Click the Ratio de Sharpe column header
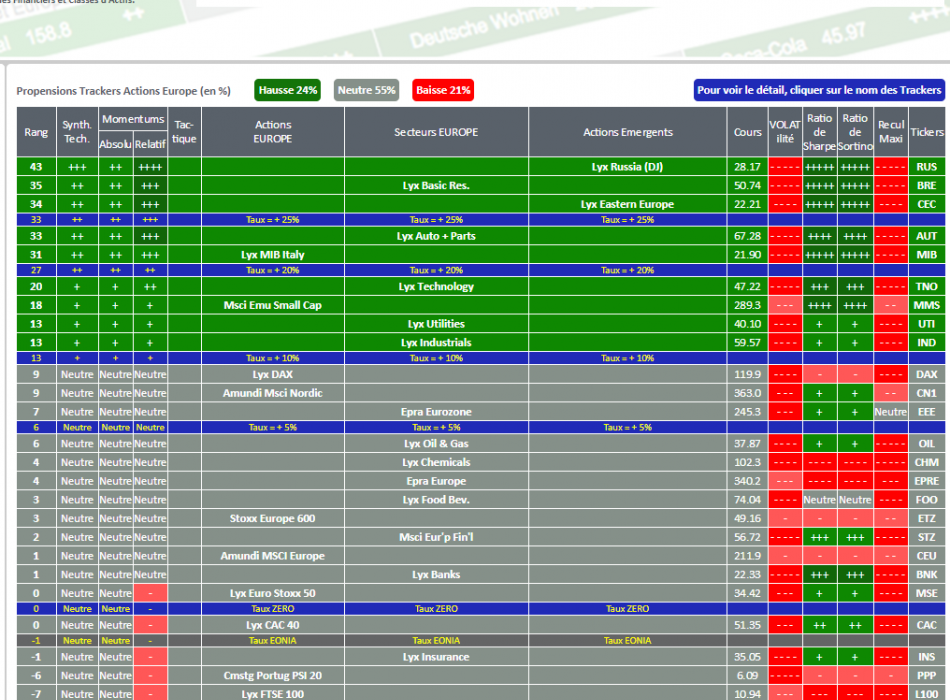950x700 pixels. [x=820, y=132]
